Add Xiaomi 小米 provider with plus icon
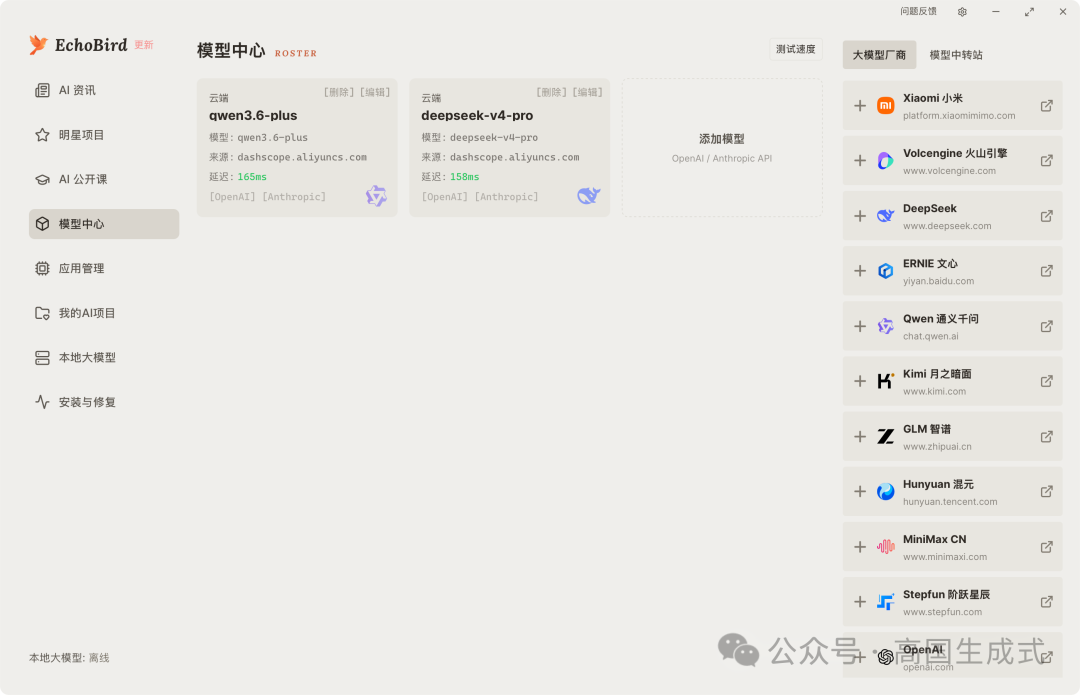 coord(860,105)
